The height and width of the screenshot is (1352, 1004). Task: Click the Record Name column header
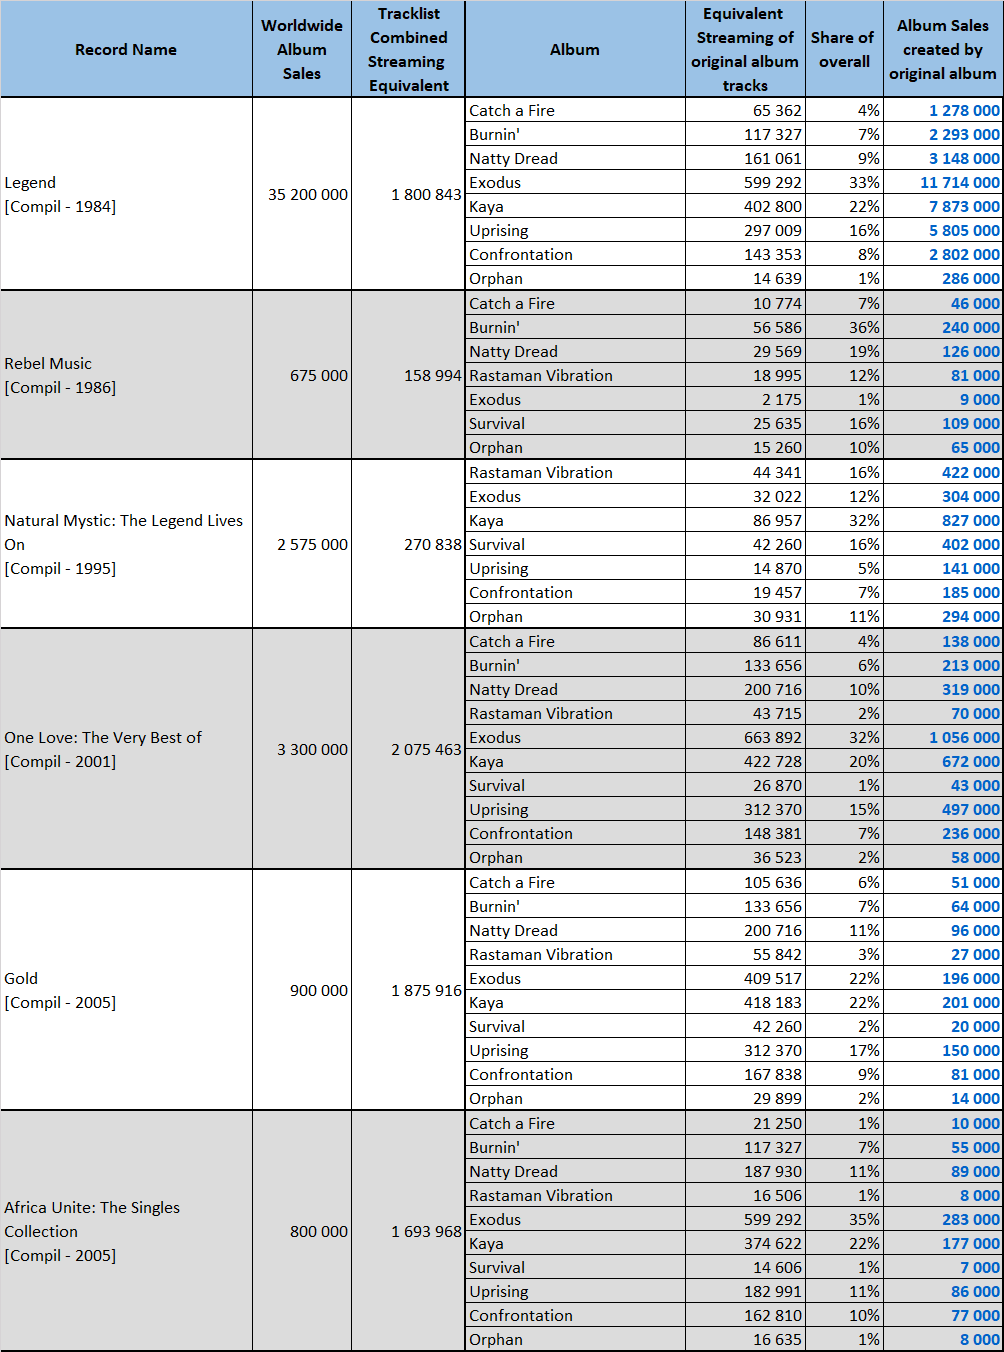coord(126,49)
